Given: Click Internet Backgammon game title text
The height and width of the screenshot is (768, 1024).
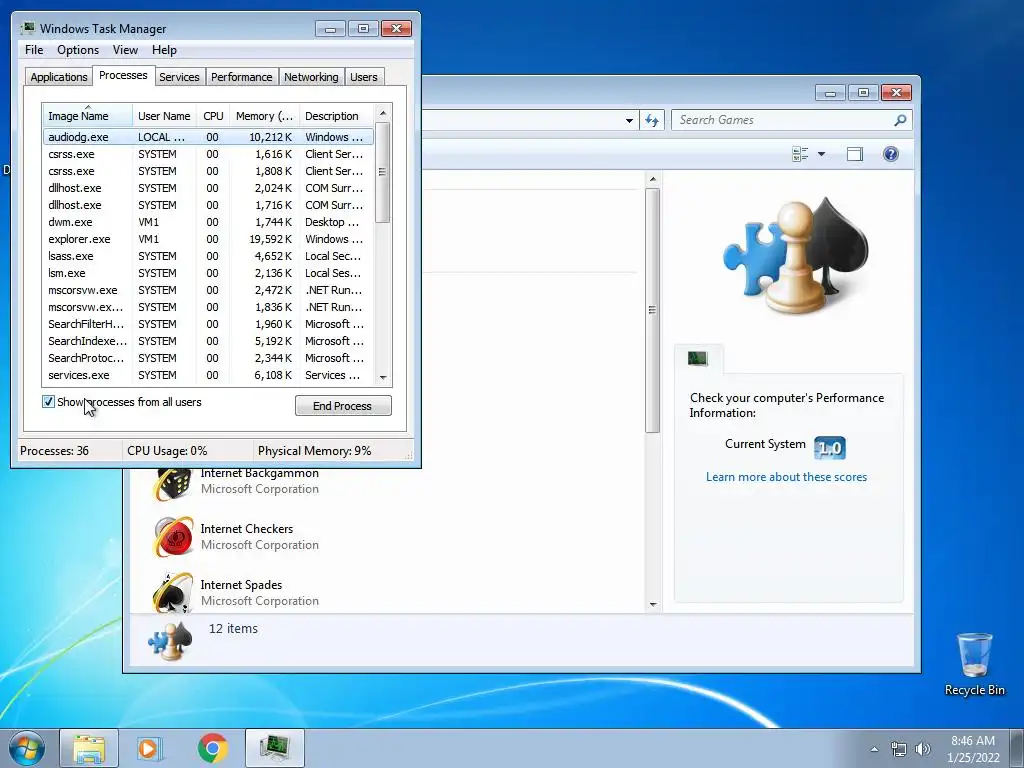Looking at the screenshot, I should (x=259, y=473).
